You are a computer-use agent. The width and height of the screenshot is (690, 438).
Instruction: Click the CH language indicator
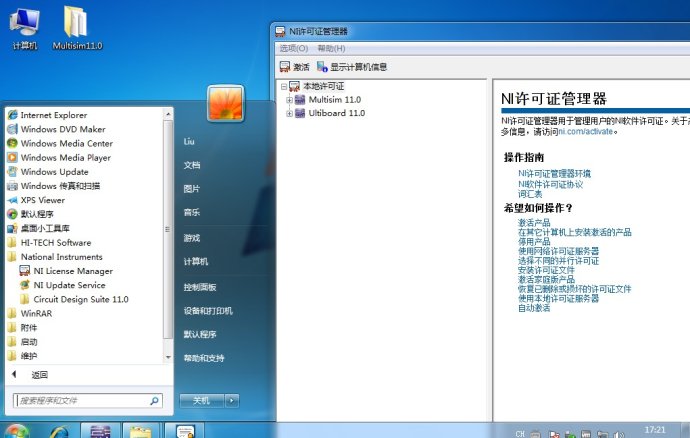tap(520, 434)
